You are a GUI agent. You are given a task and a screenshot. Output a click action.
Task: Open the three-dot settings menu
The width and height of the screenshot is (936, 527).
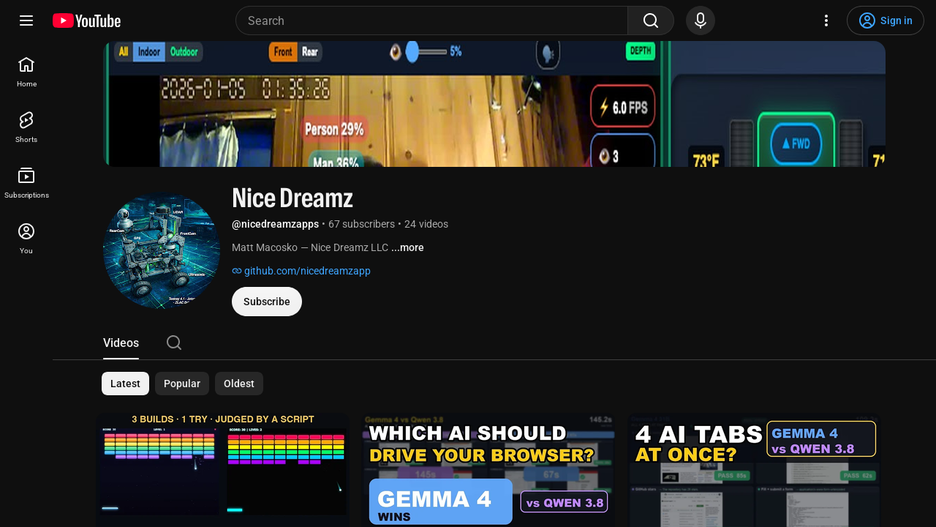[826, 21]
